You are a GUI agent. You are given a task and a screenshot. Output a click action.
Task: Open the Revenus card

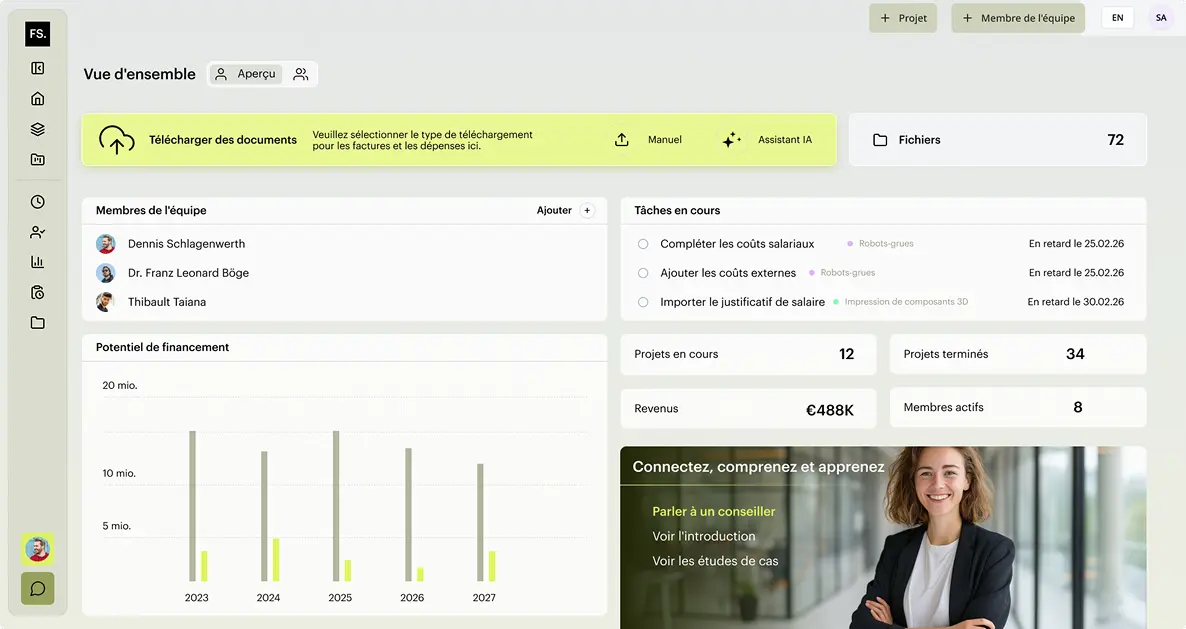tap(748, 409)
